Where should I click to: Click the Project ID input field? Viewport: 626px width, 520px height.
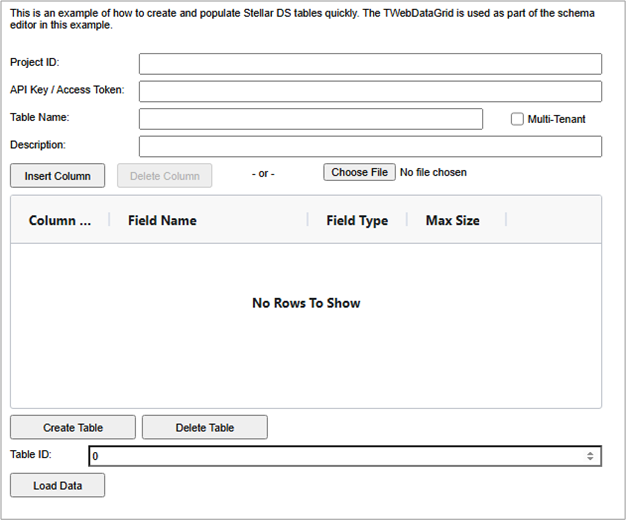pos(370,64)
